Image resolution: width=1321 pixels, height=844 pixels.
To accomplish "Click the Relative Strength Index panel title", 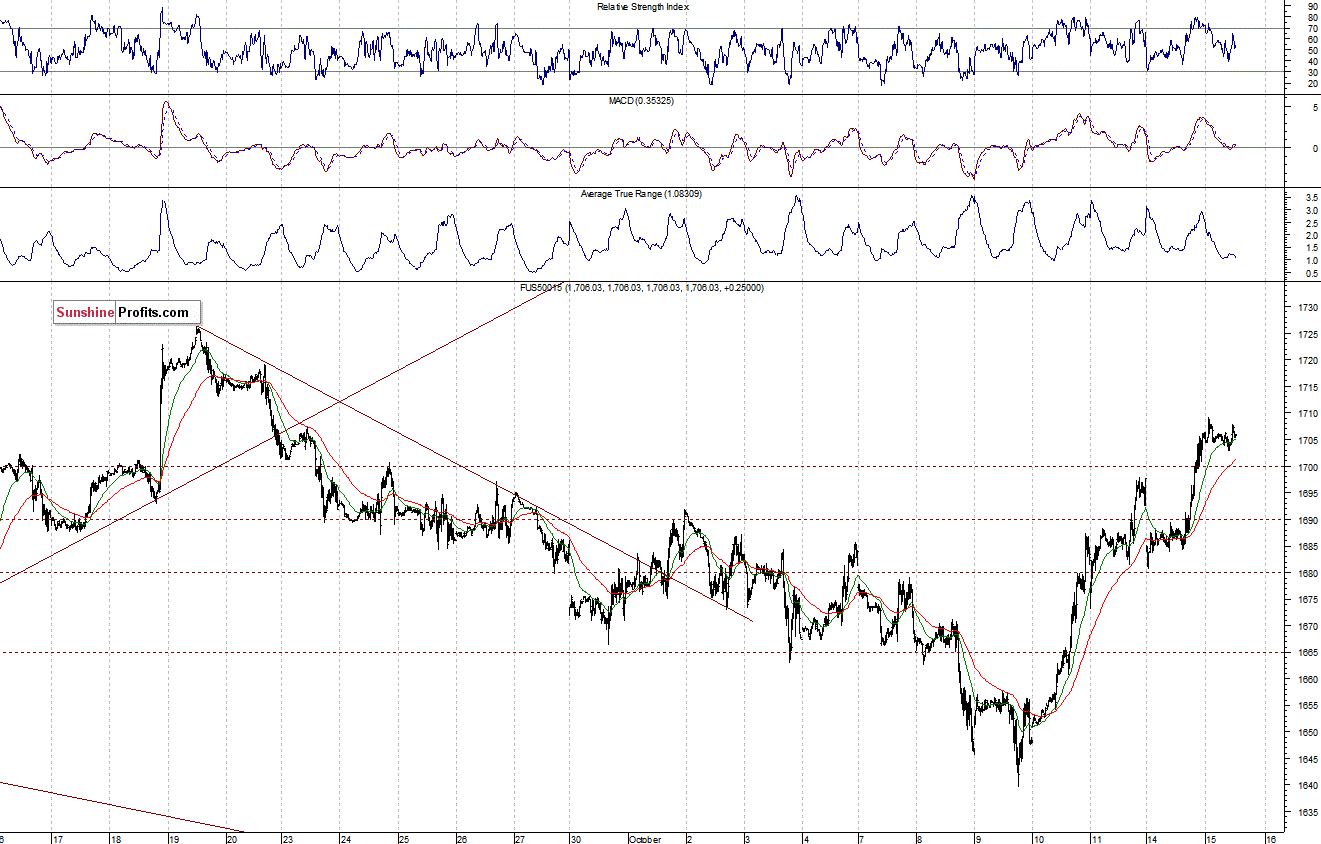I will pyautogui.click(x=643, y=7).
